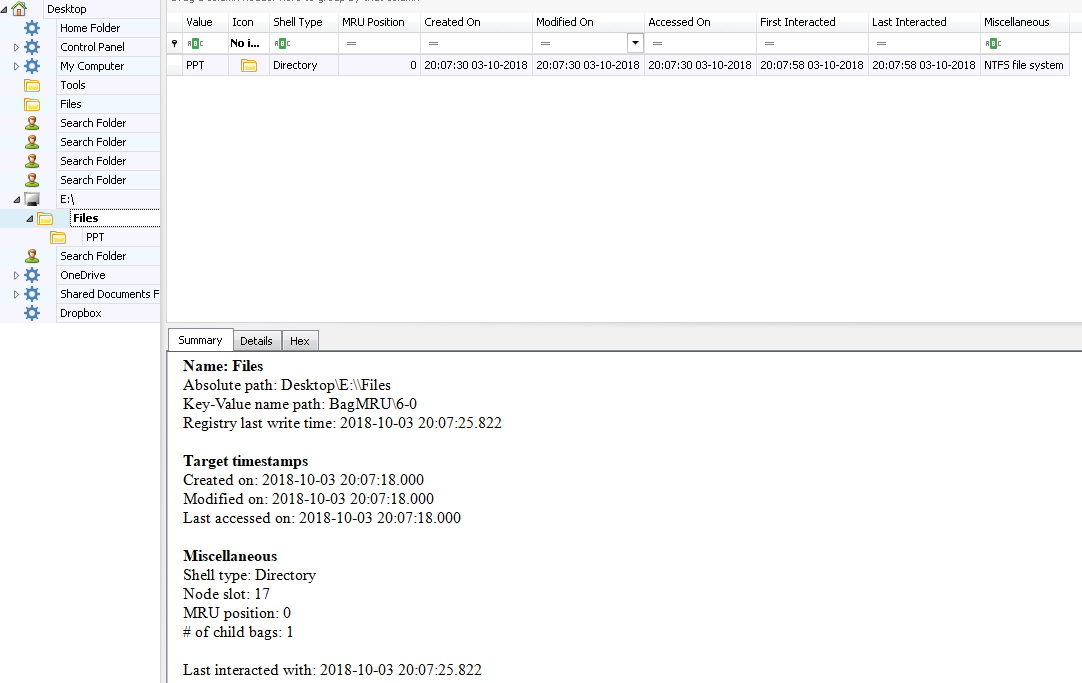Select the Shared Documents Folder tree item
The image size is (1082, 683).
(x=108, y=294)
